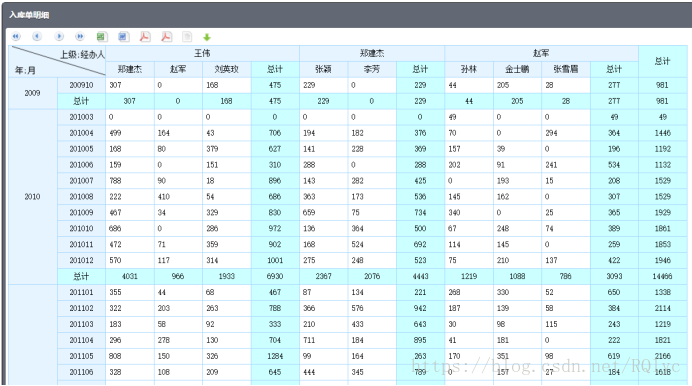This screenshot has height=386, width=692.
Task: Select the 201012 month row label
Action: (x=81, y=260)
